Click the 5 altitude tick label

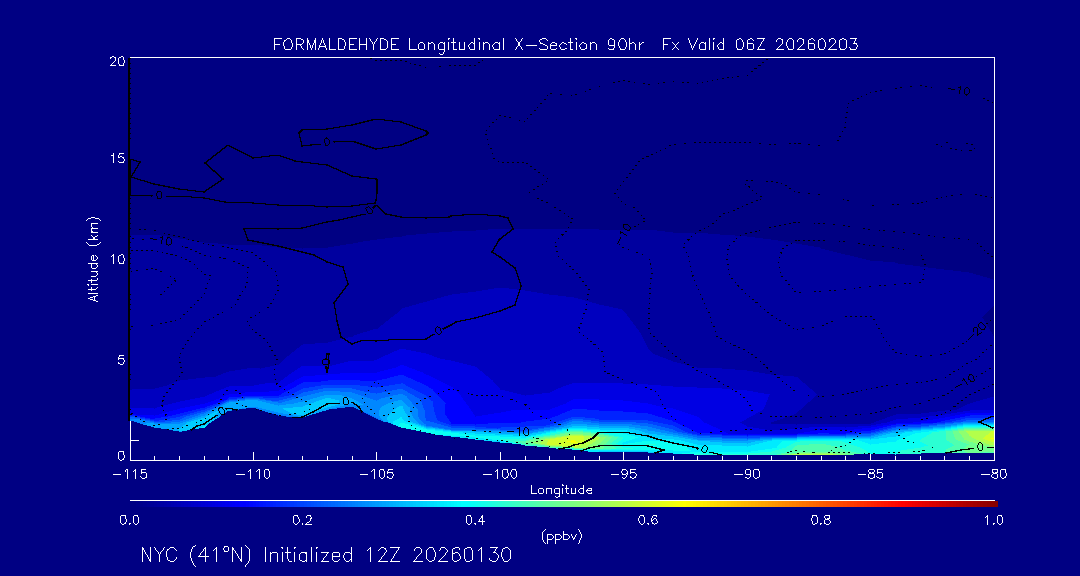pos(119,359)
